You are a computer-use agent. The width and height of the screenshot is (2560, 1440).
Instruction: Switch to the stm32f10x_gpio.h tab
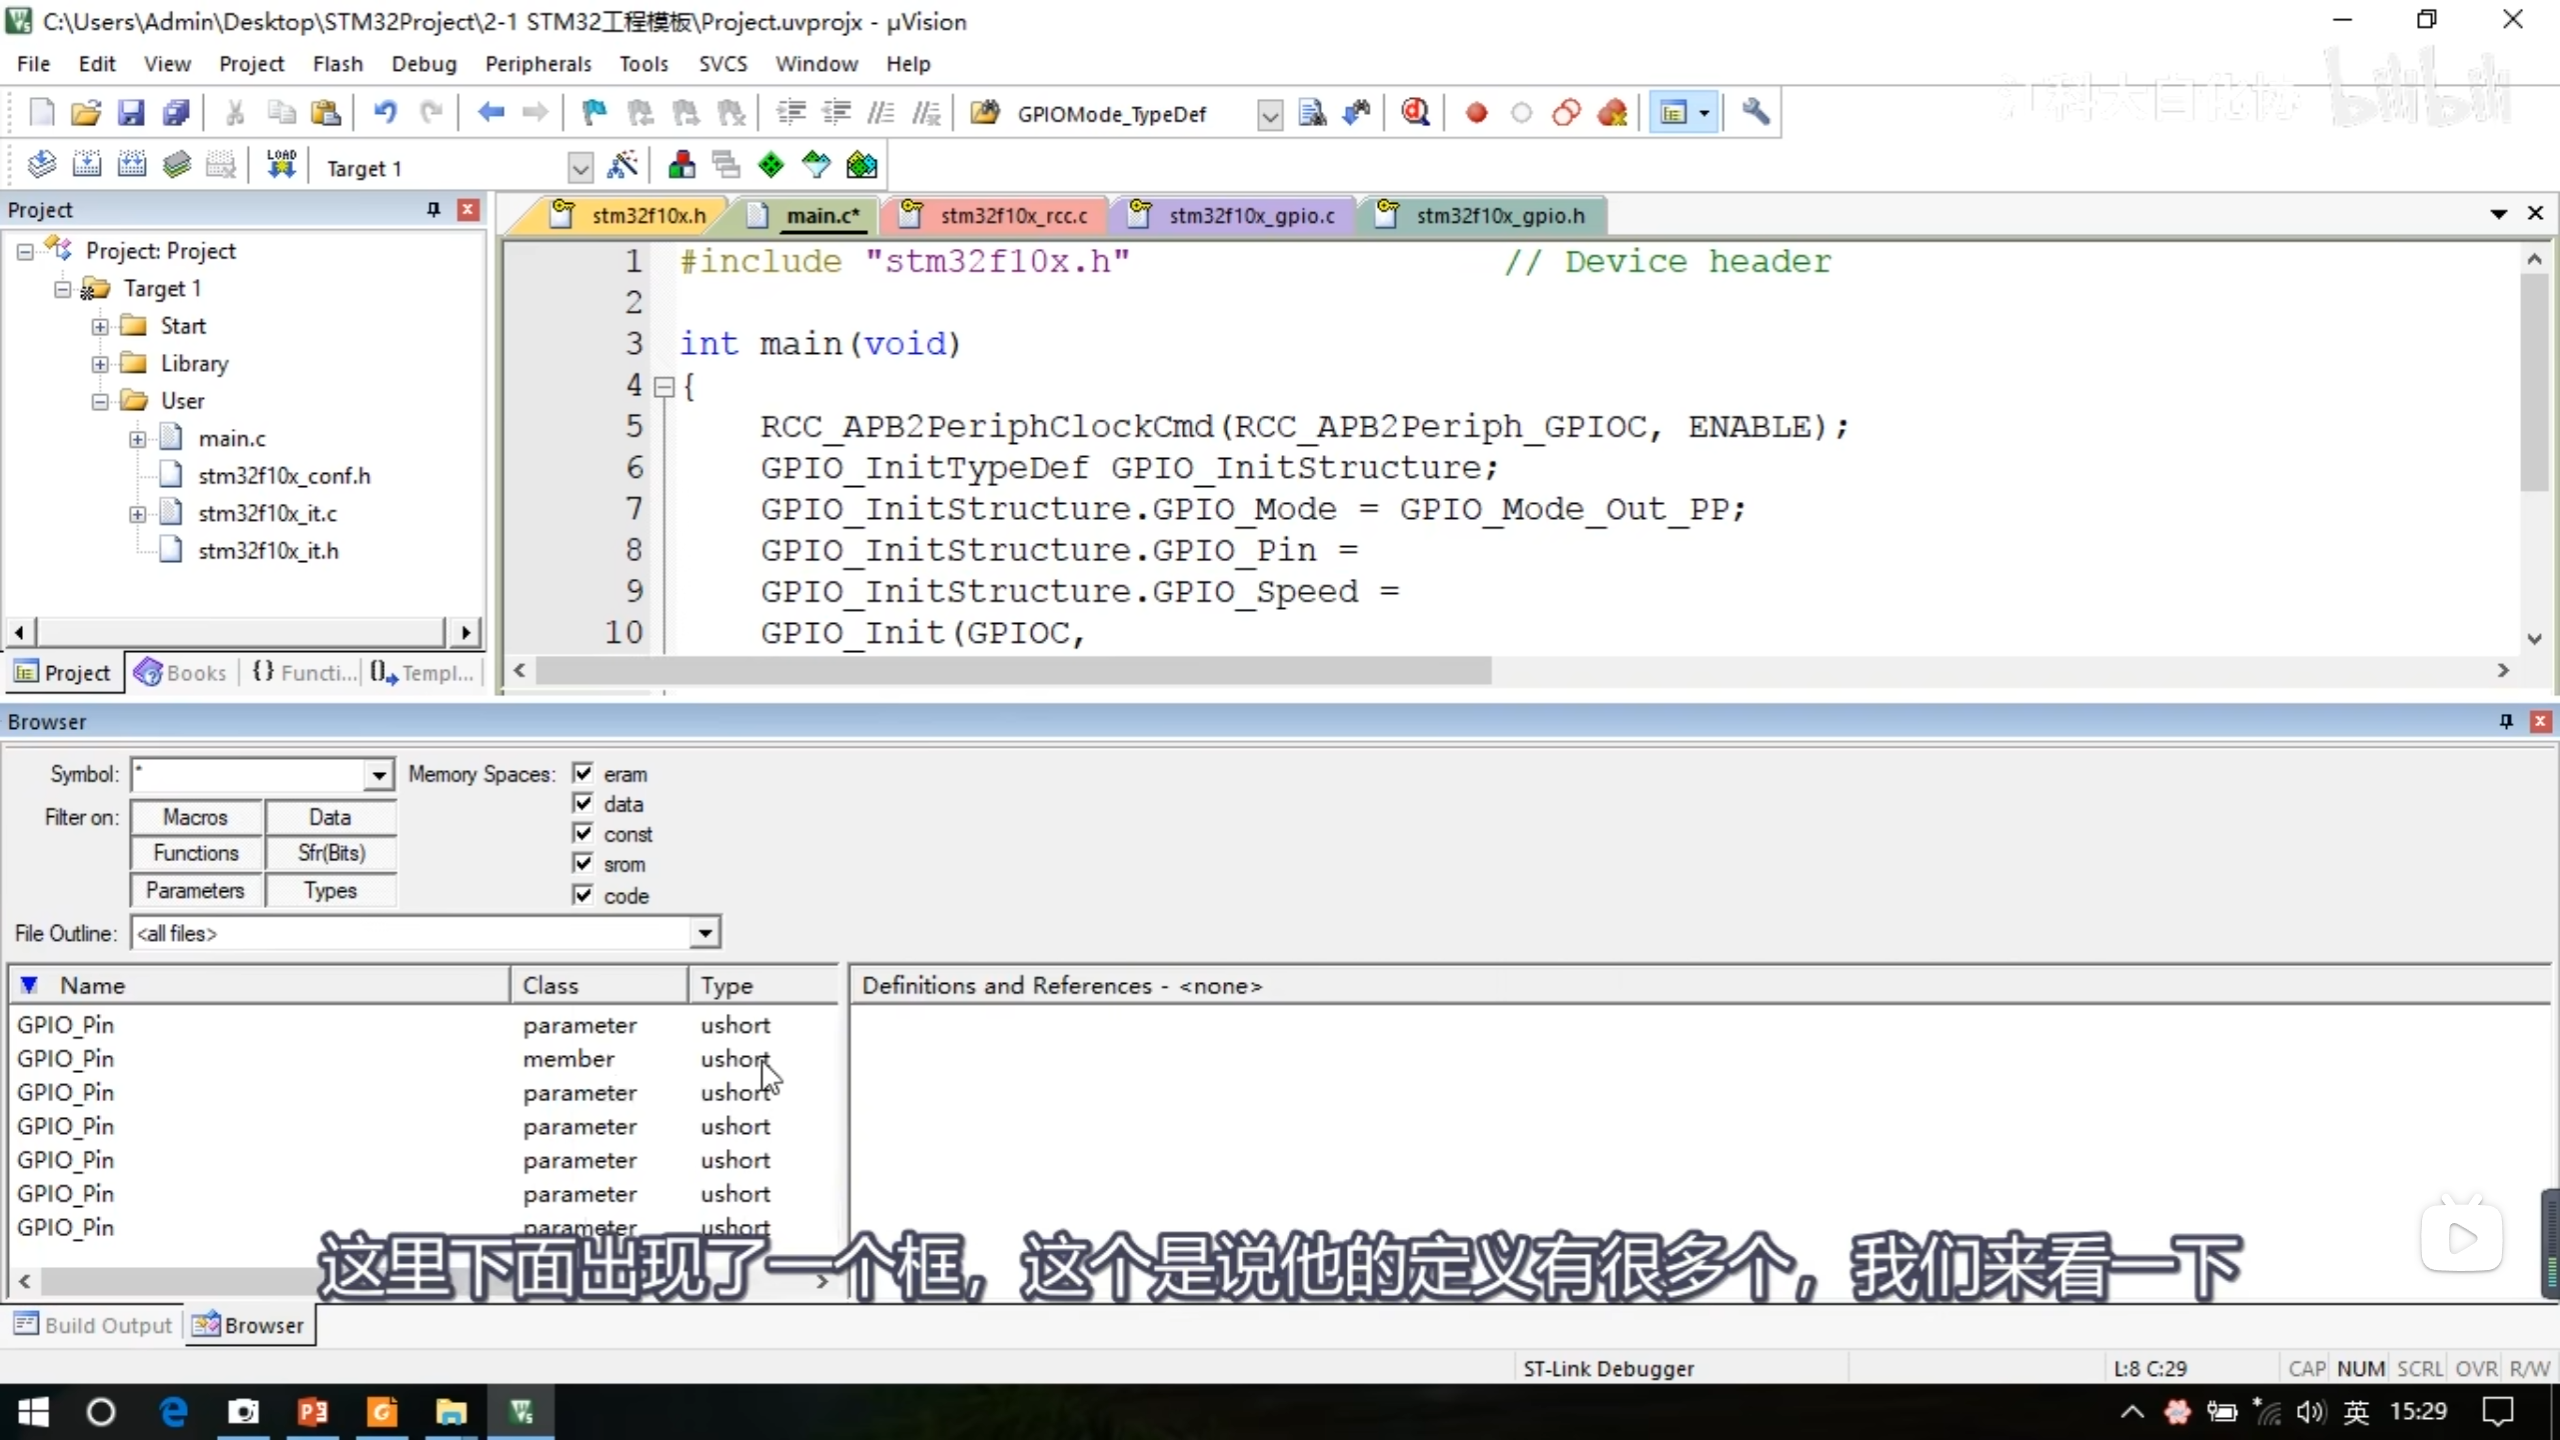(x=1499, y=216)
